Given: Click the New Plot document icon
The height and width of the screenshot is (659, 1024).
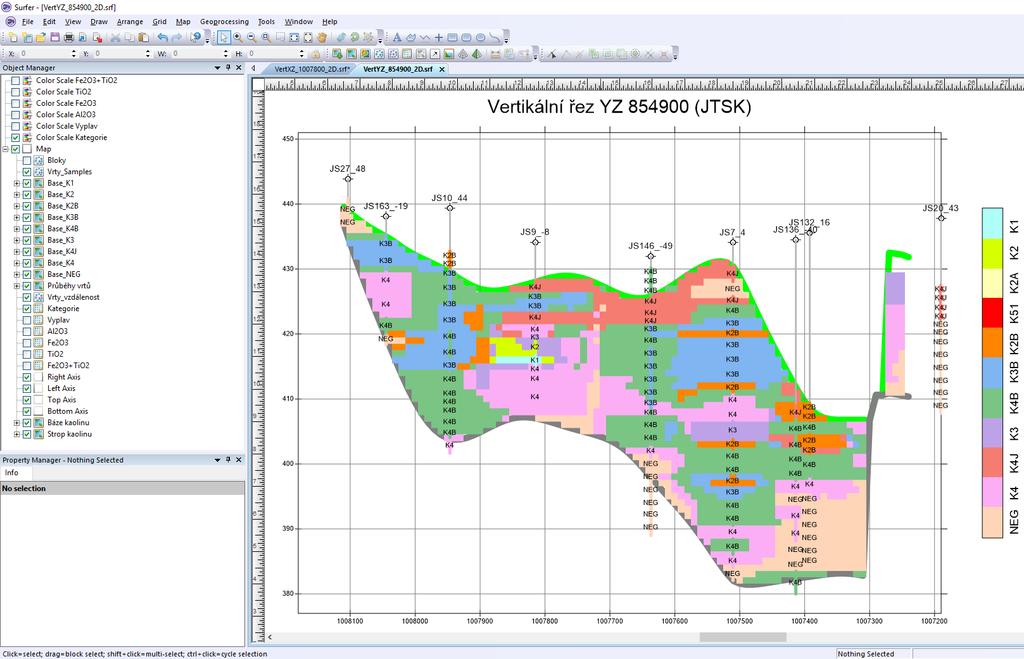Looking at the screenshot, I should pyautogui.click(x=12, y=37).
